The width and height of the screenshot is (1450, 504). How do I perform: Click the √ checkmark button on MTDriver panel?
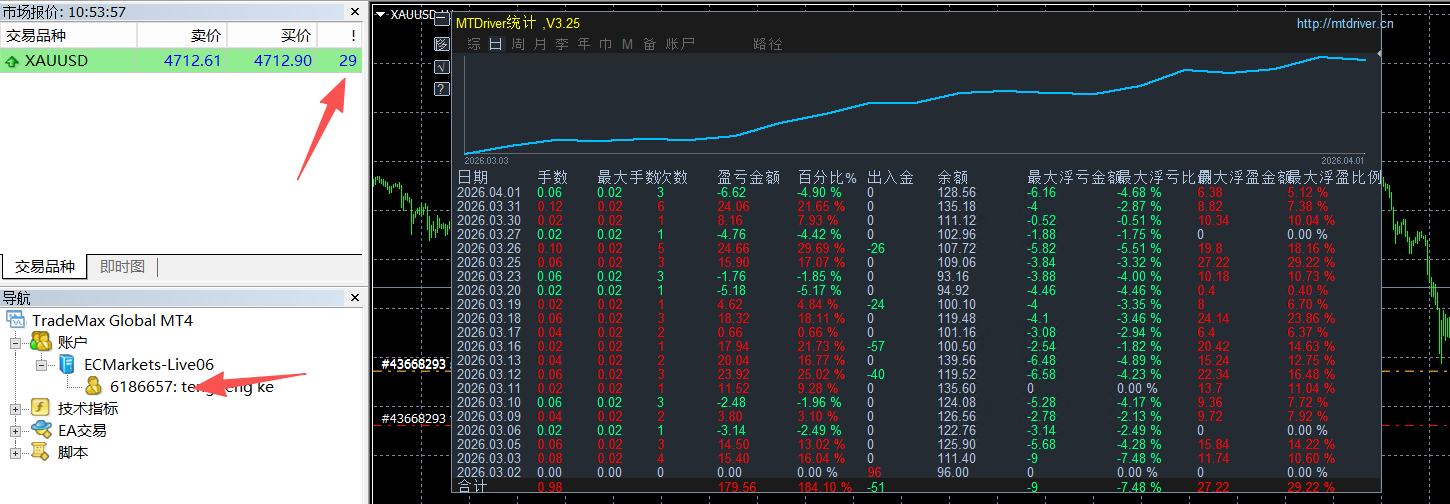pyautogui.click(x=442, y=67)
